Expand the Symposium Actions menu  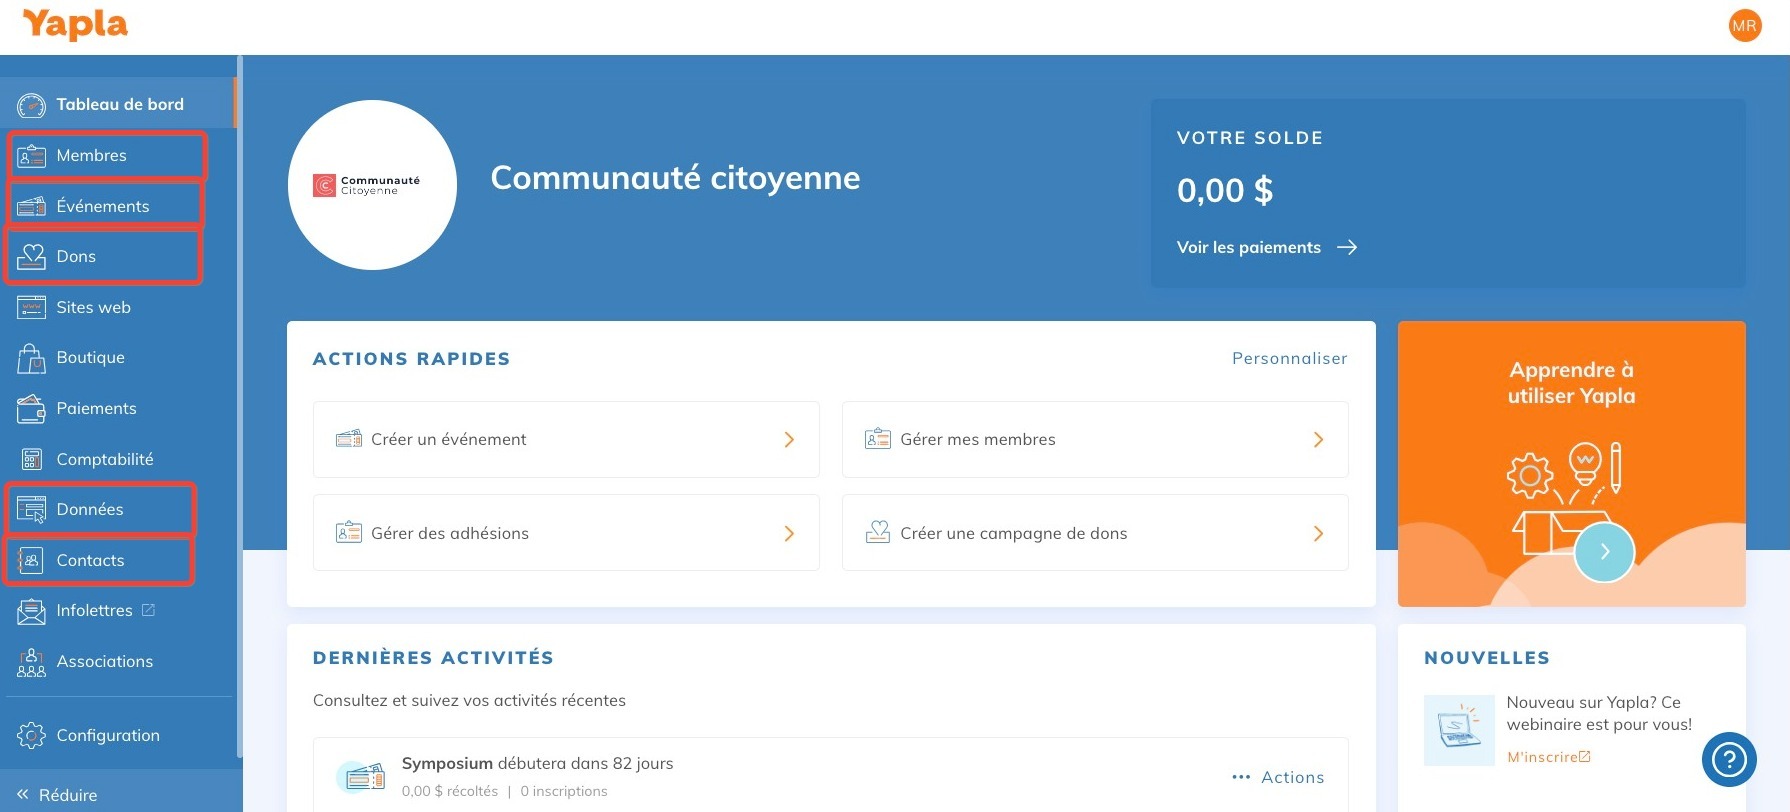(x=1278, y=777)
